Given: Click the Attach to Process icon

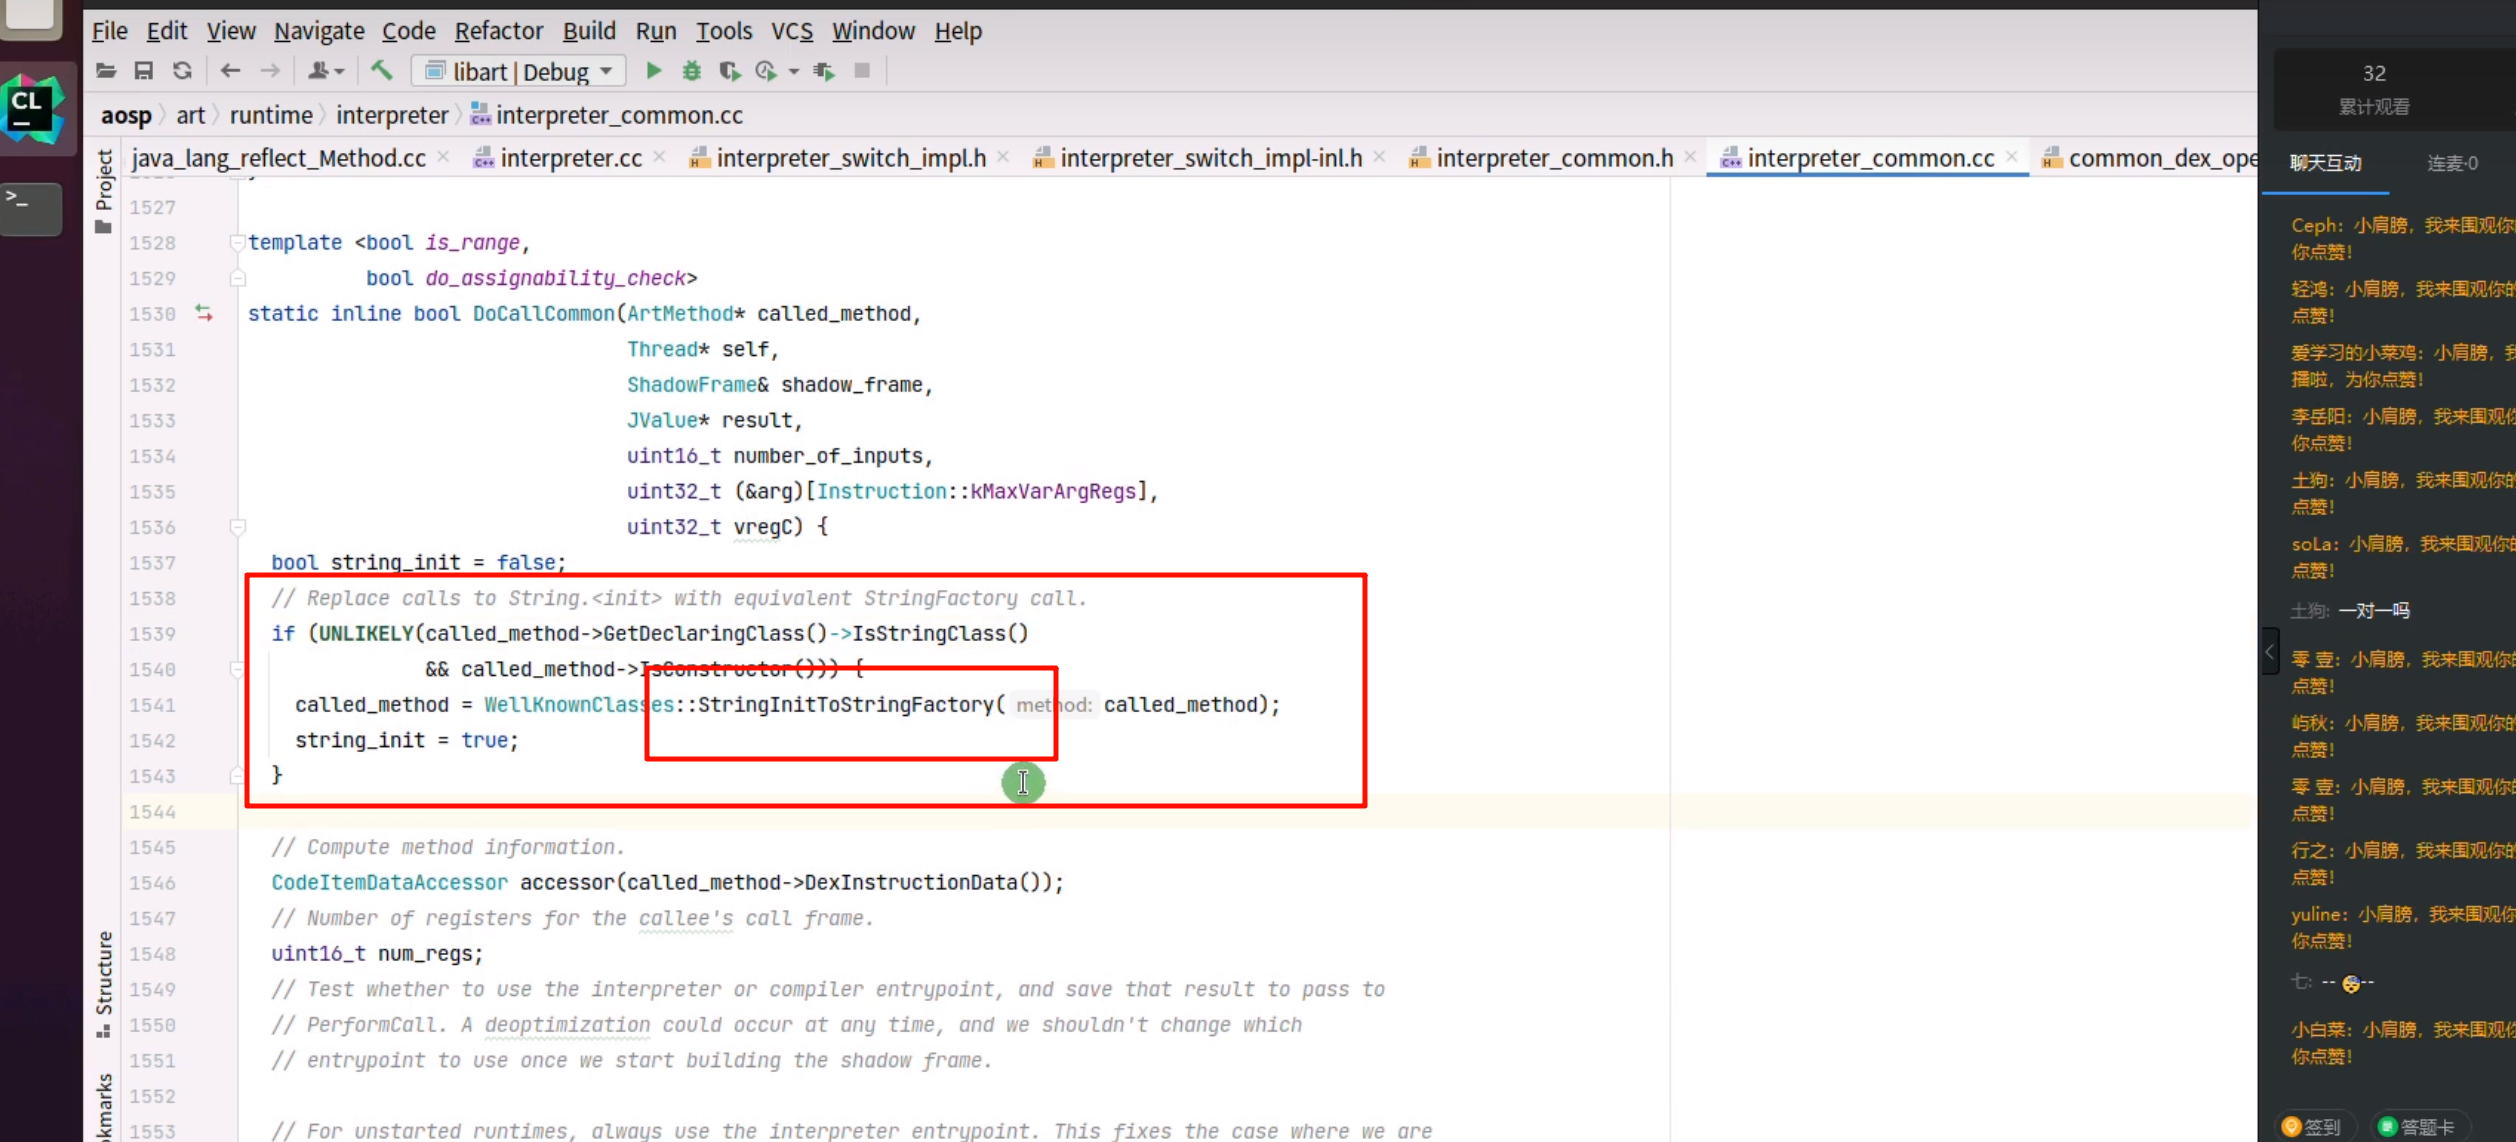Looking at the screenshot, I should (x=824, y=71).
